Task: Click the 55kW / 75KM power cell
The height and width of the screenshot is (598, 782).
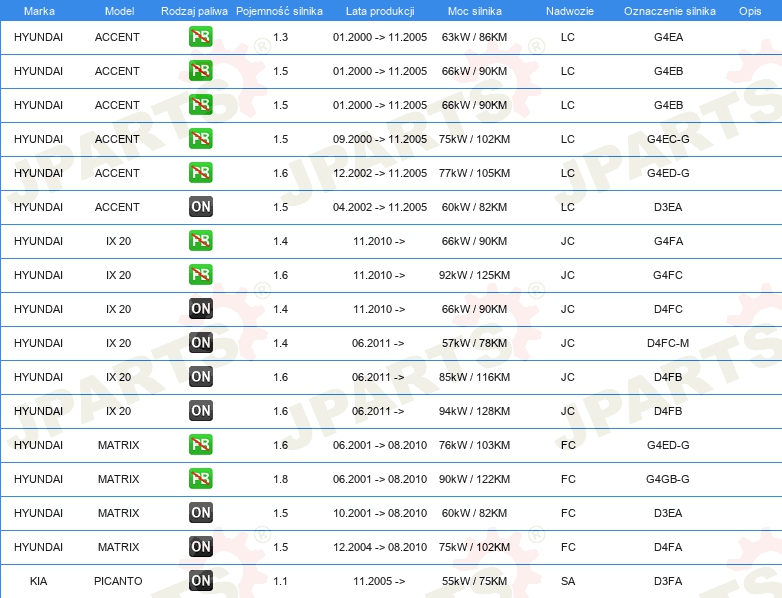Action: pos(474,581)
